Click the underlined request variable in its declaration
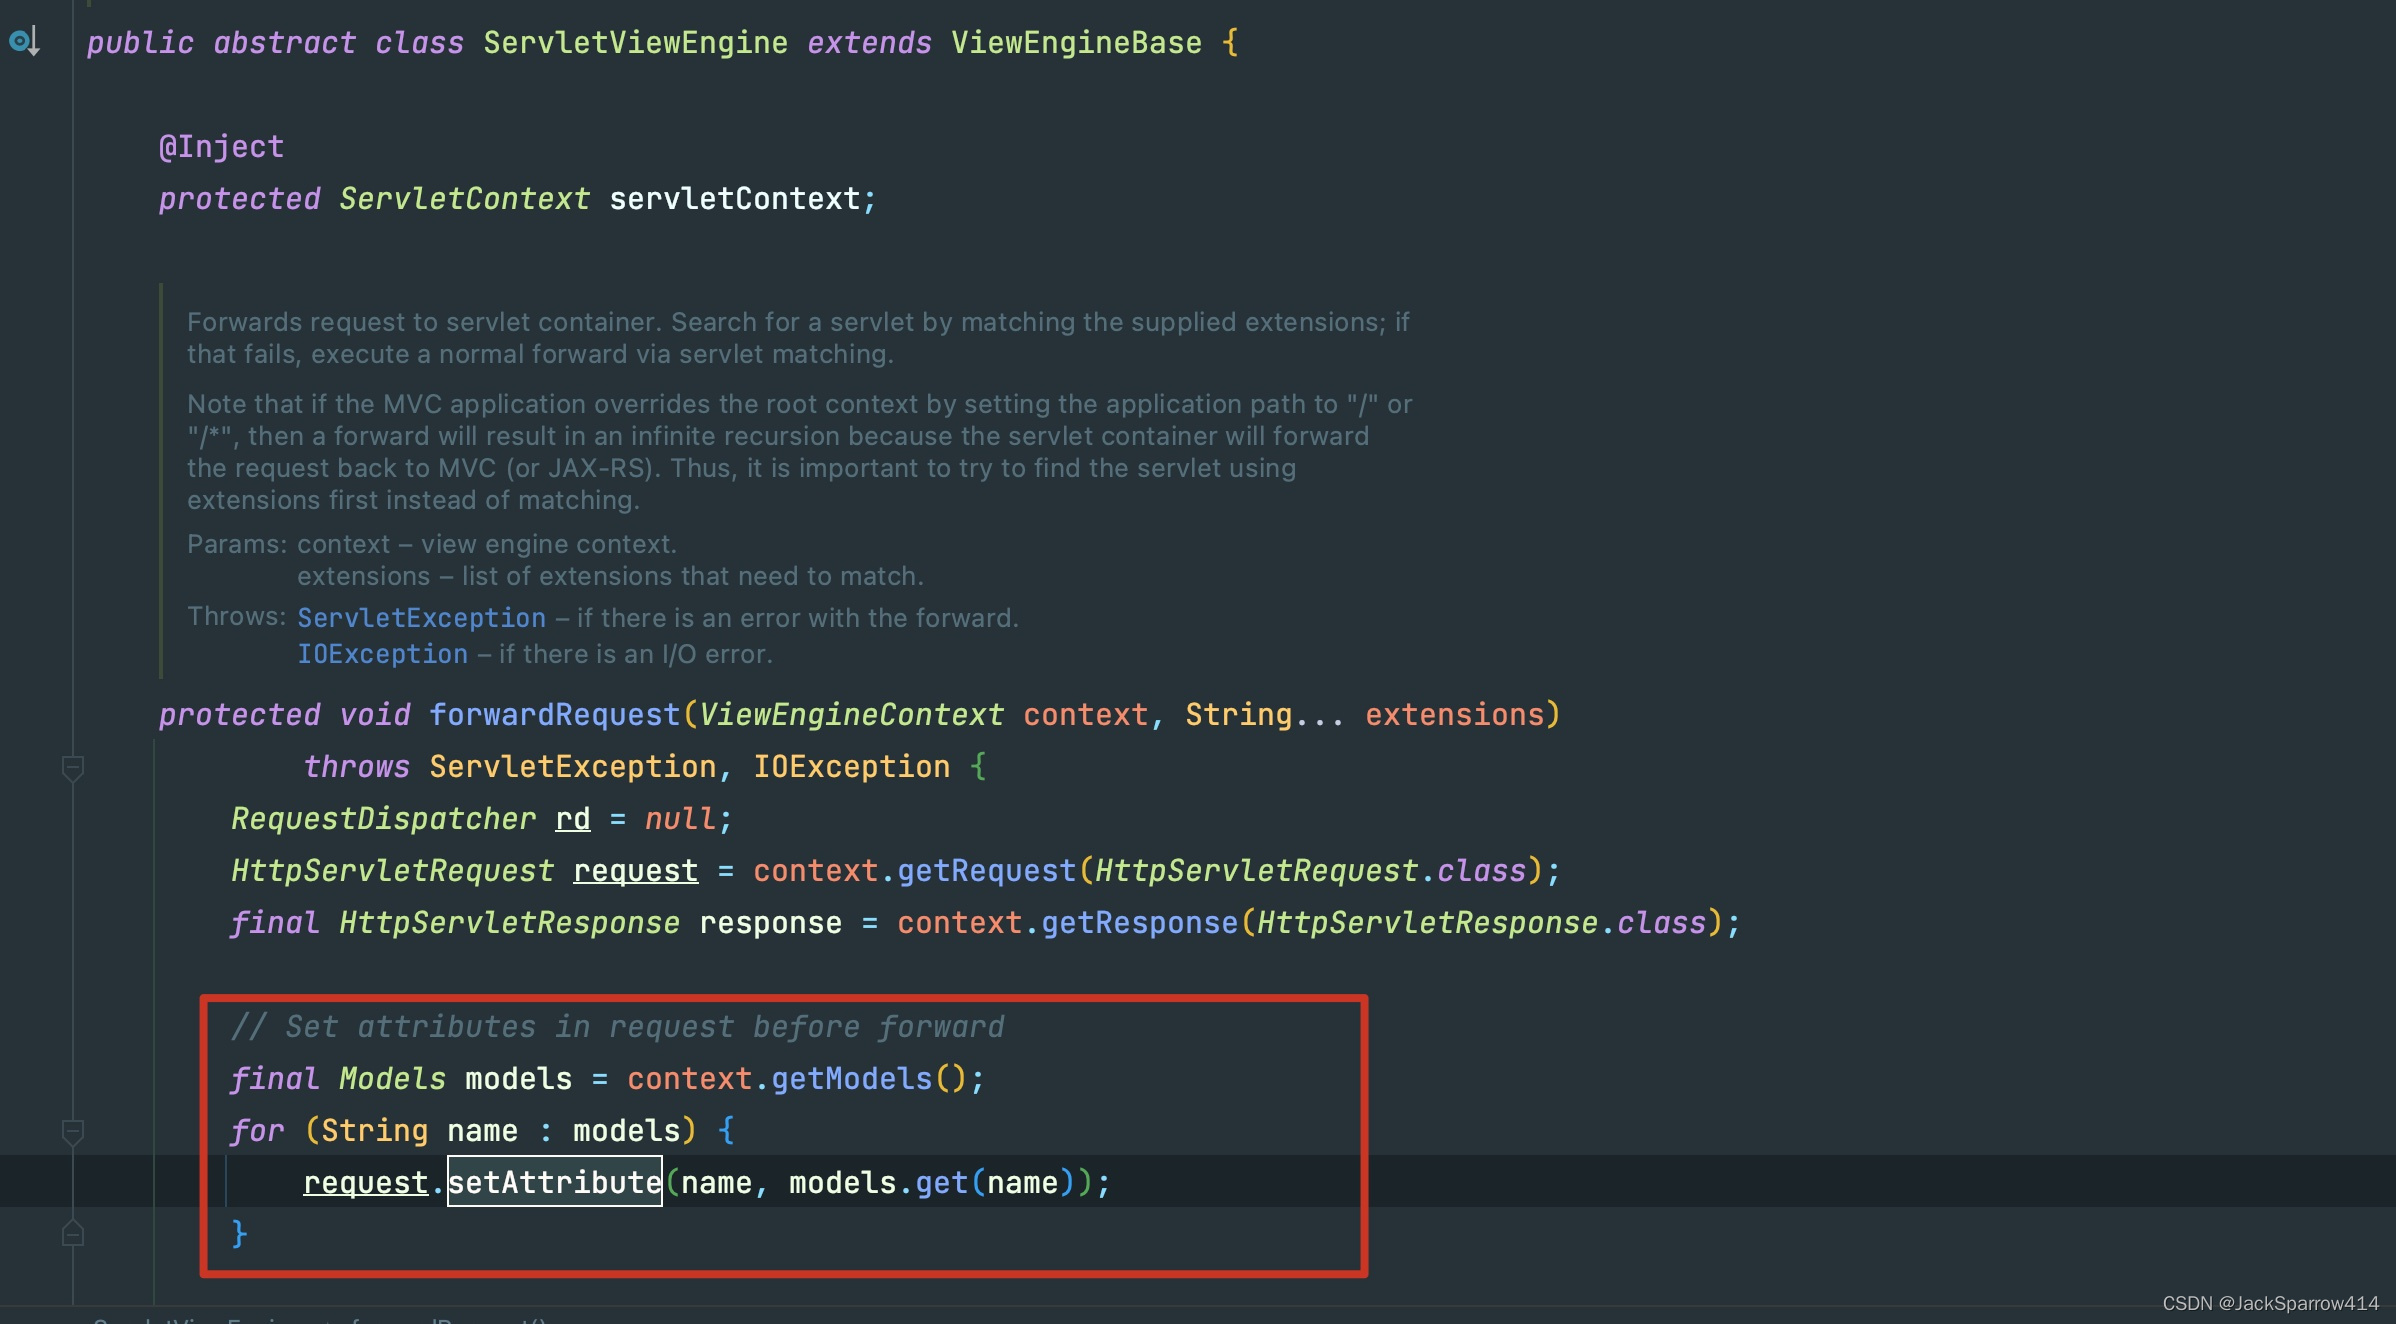Image resolution: width=2396 pixels, height=1324 pixels. [636, 871]
